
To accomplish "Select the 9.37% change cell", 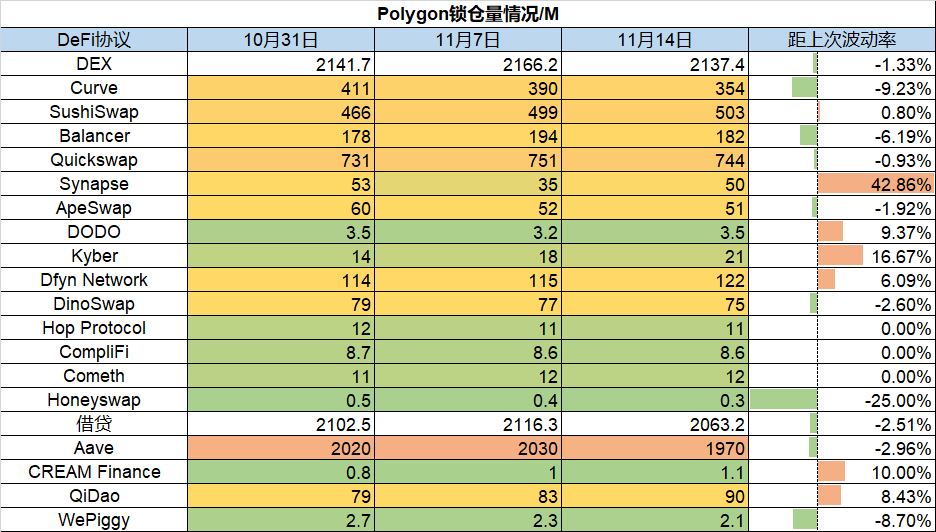I will [842, 232].
